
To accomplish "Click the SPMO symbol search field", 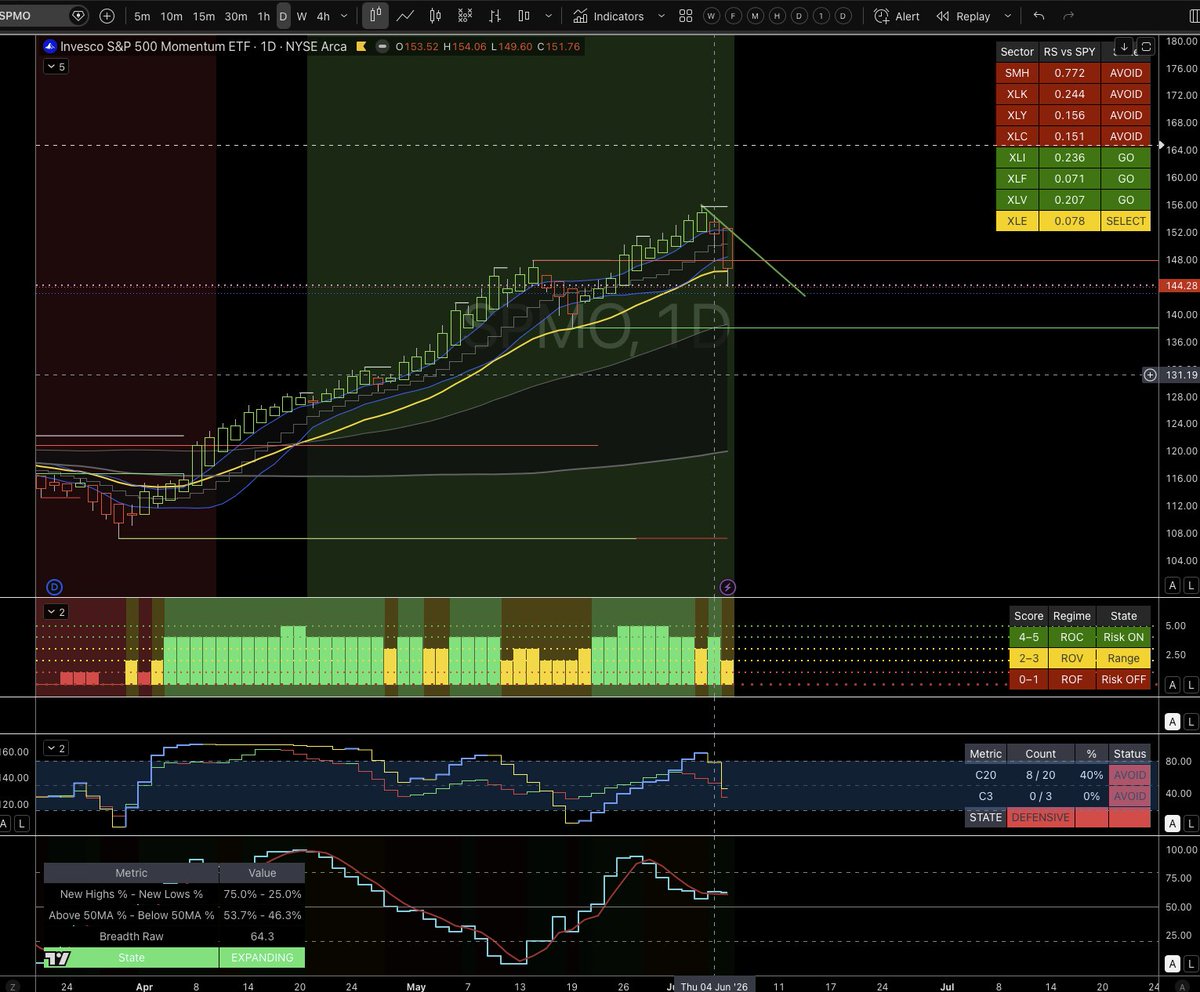I will [44, 16].
